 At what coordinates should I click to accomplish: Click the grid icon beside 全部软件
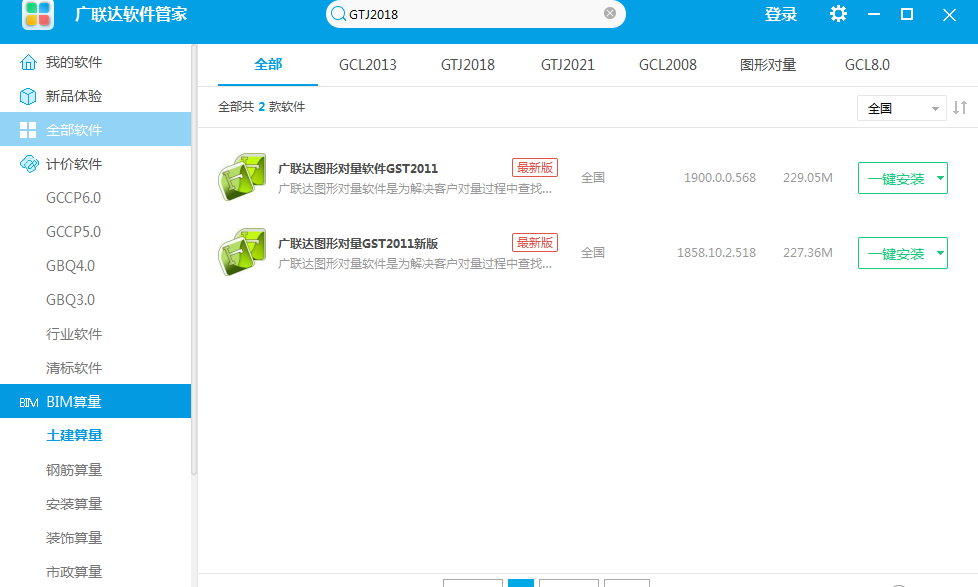28,130
